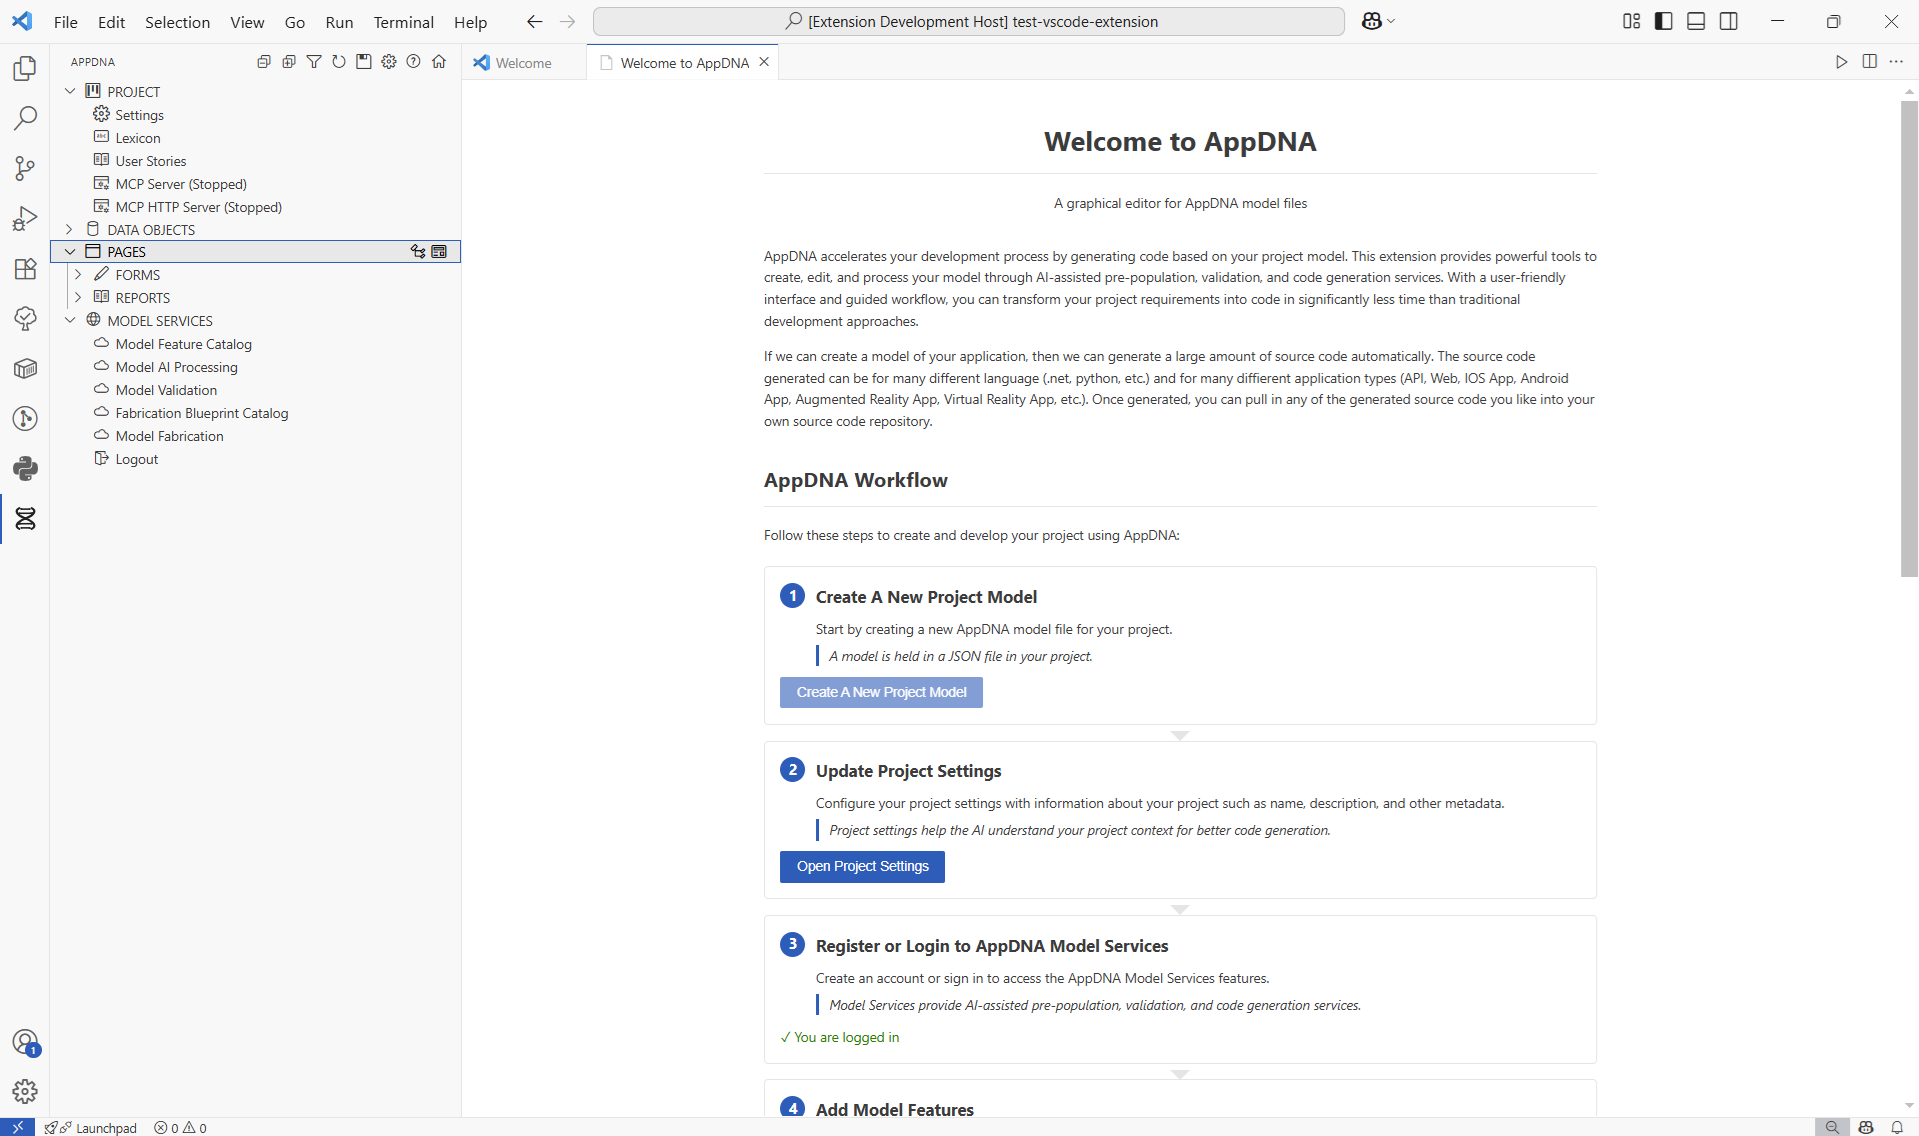
Task: Expand the DATA OBJECTS tree section
Action: tap(70, 229)
